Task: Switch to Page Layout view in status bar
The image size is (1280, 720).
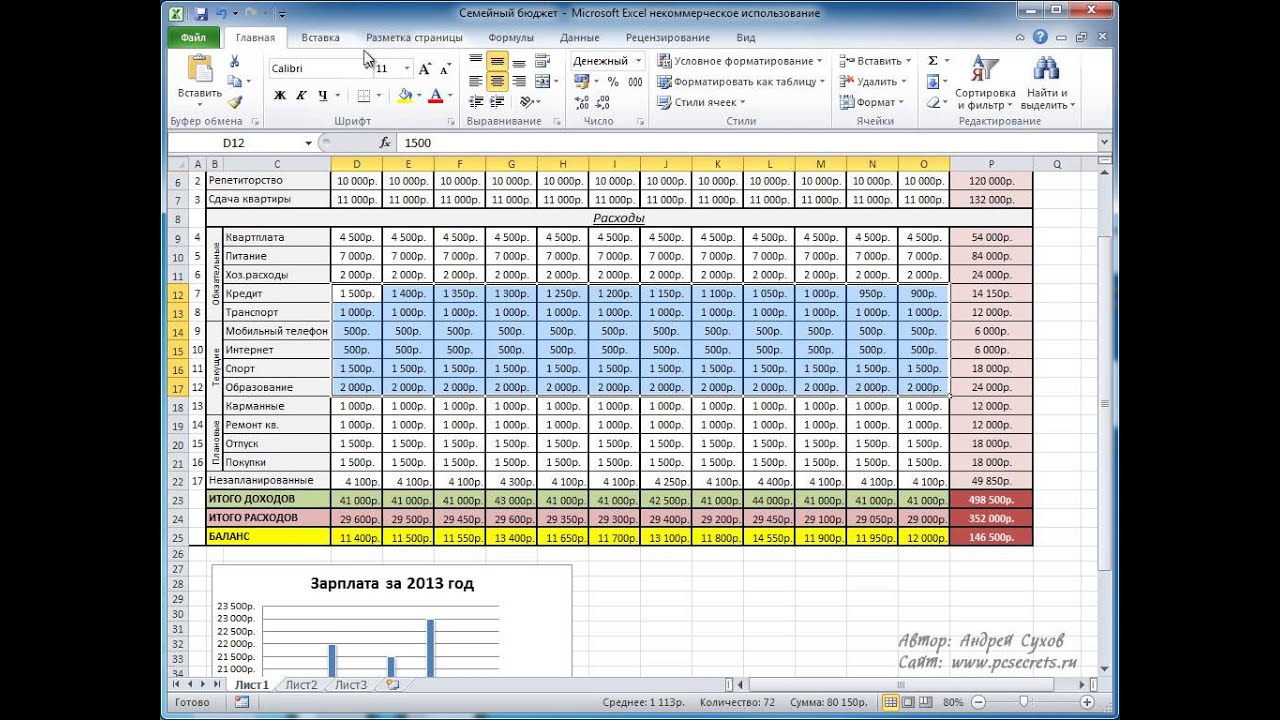Action: point(908,702)
